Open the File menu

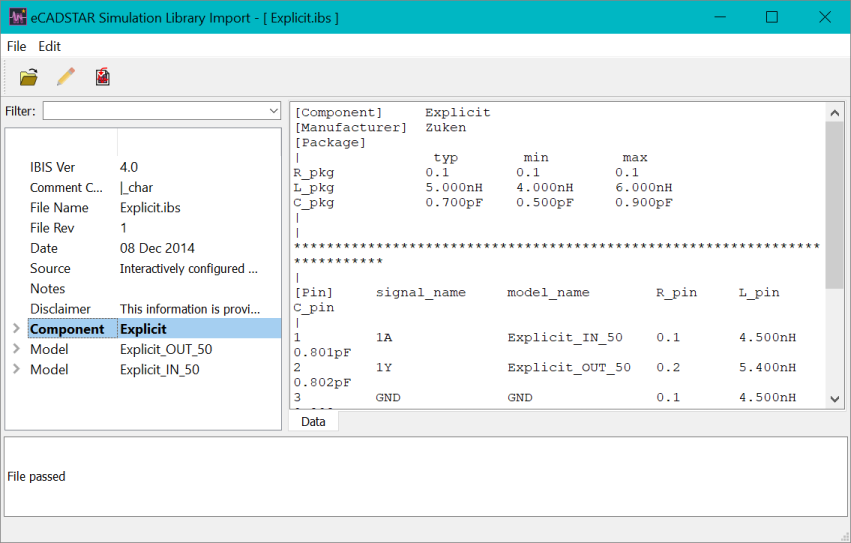pos(17,46)
